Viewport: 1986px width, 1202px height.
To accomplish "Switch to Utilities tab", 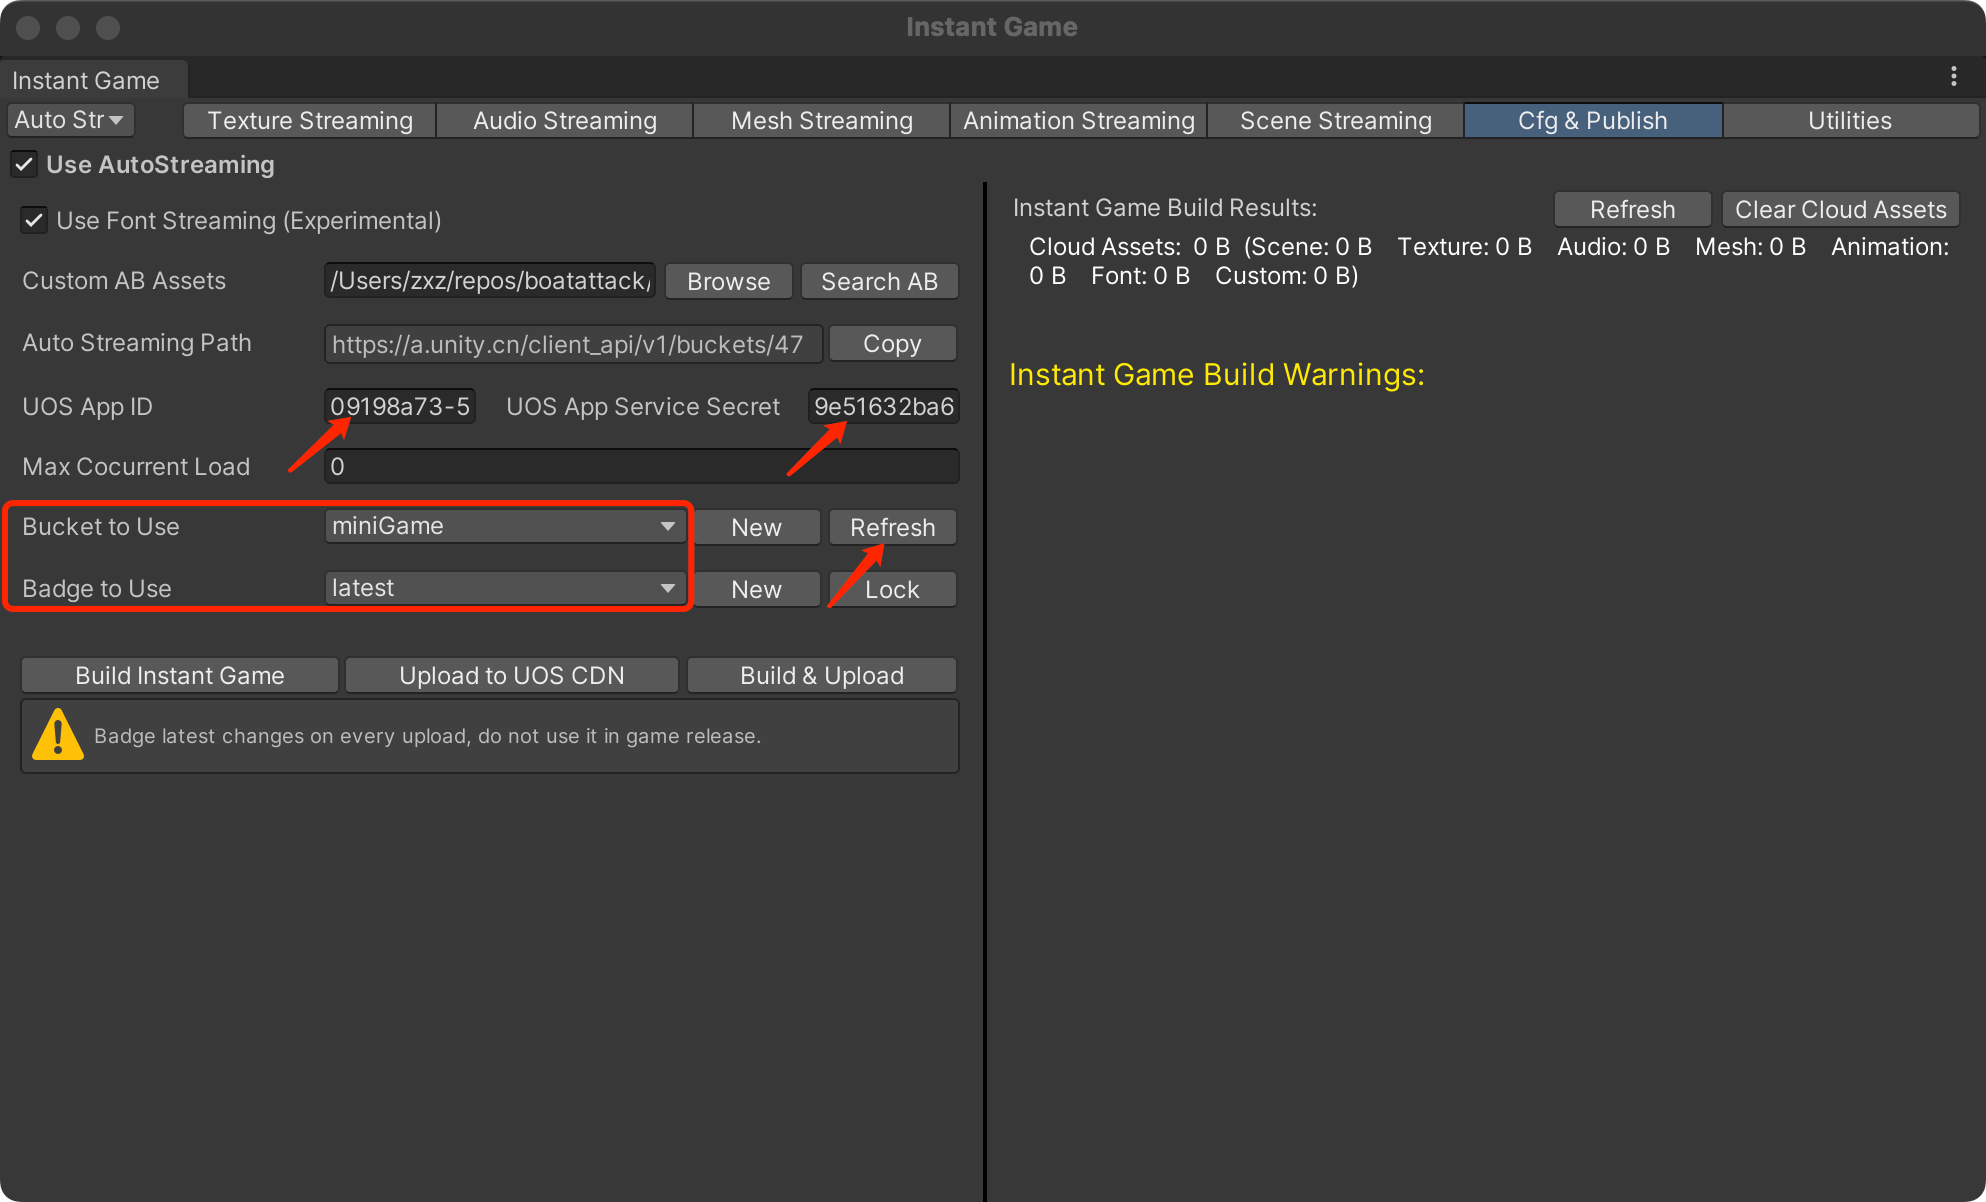I will click(1849, 120).
